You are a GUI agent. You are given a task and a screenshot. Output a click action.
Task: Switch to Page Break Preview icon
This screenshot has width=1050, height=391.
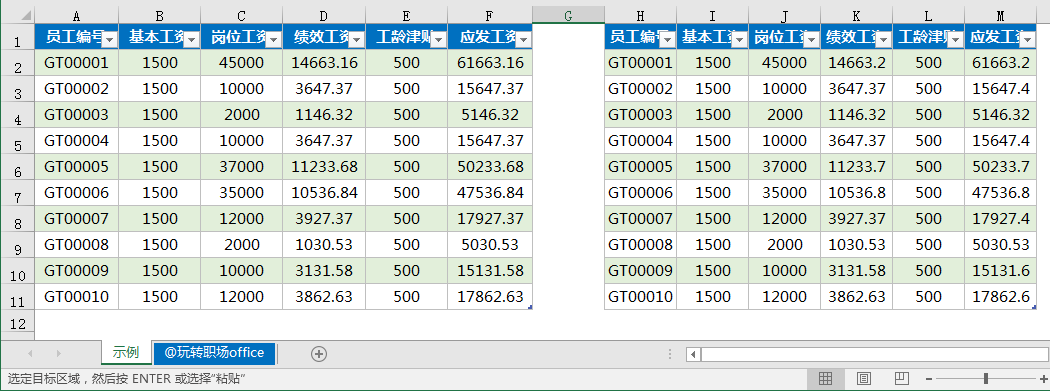[x=902, y=380]
